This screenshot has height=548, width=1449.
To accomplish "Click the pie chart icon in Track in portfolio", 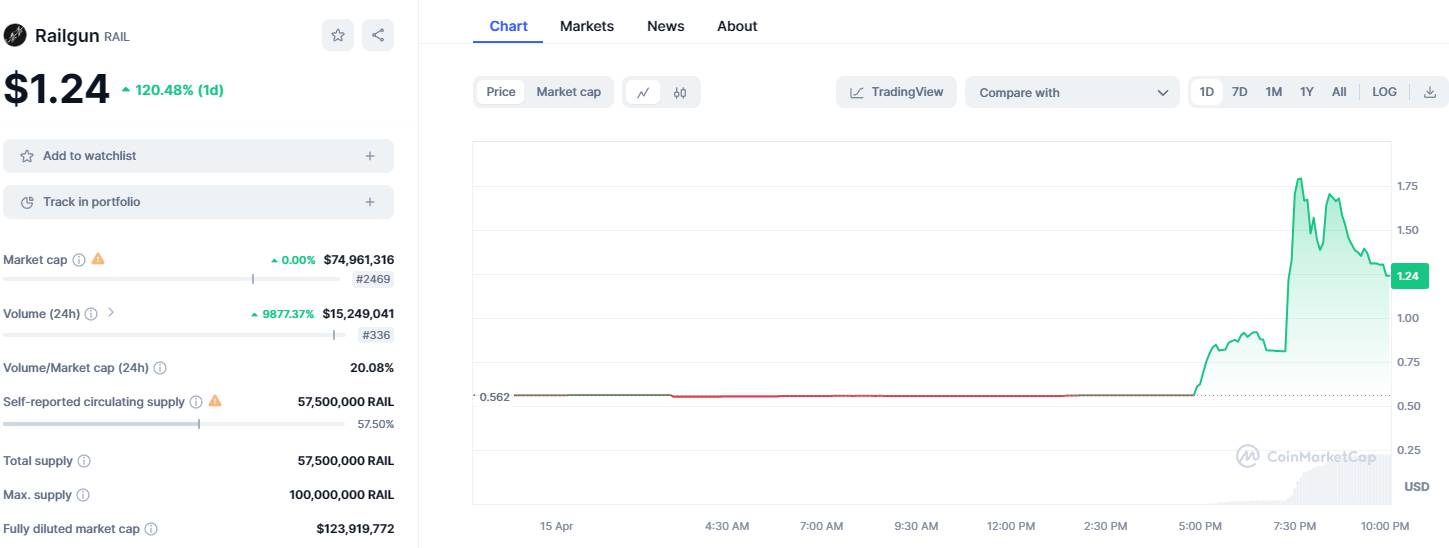I will point(27,202).
